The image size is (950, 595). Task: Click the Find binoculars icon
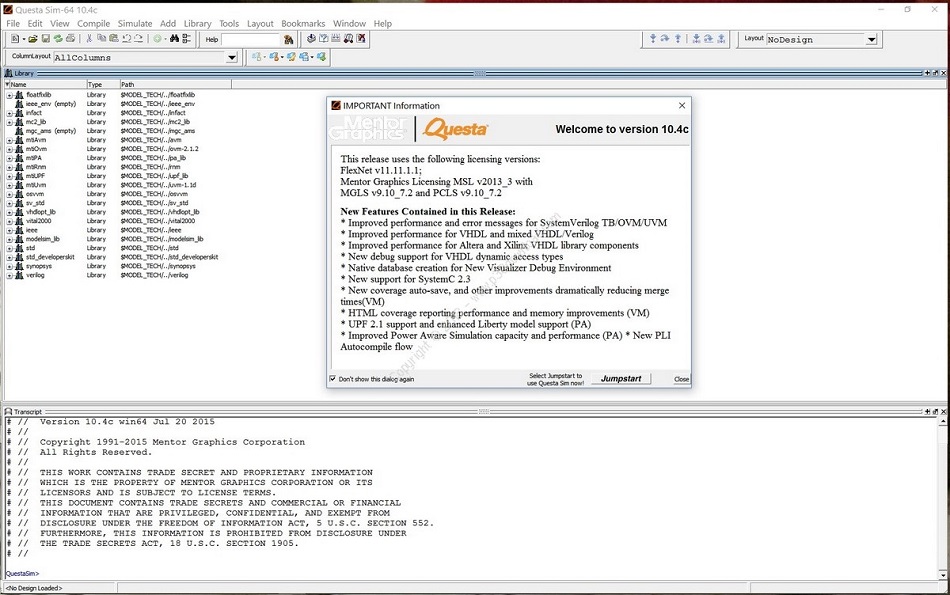point(174,39)
